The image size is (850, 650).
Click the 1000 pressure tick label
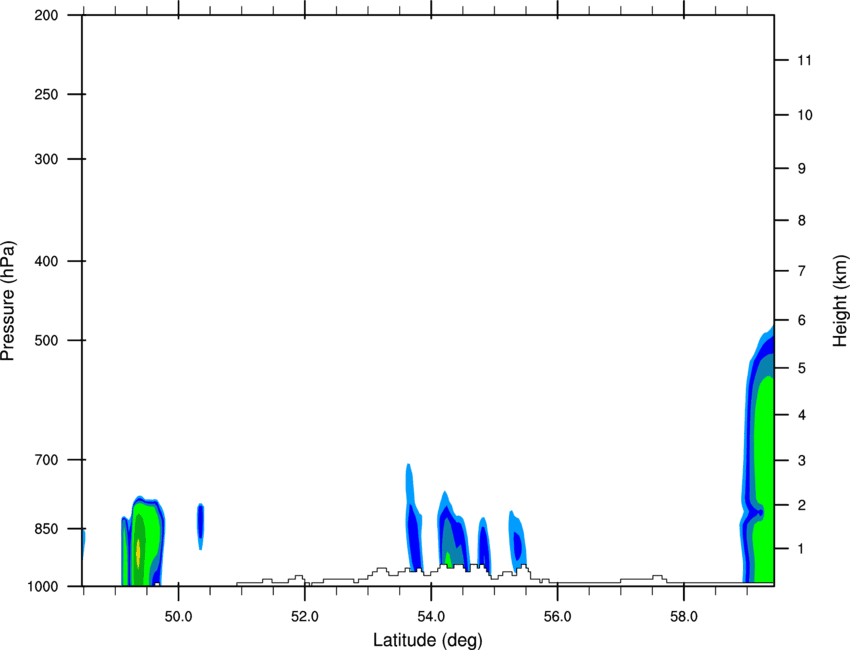click(42, 586)
